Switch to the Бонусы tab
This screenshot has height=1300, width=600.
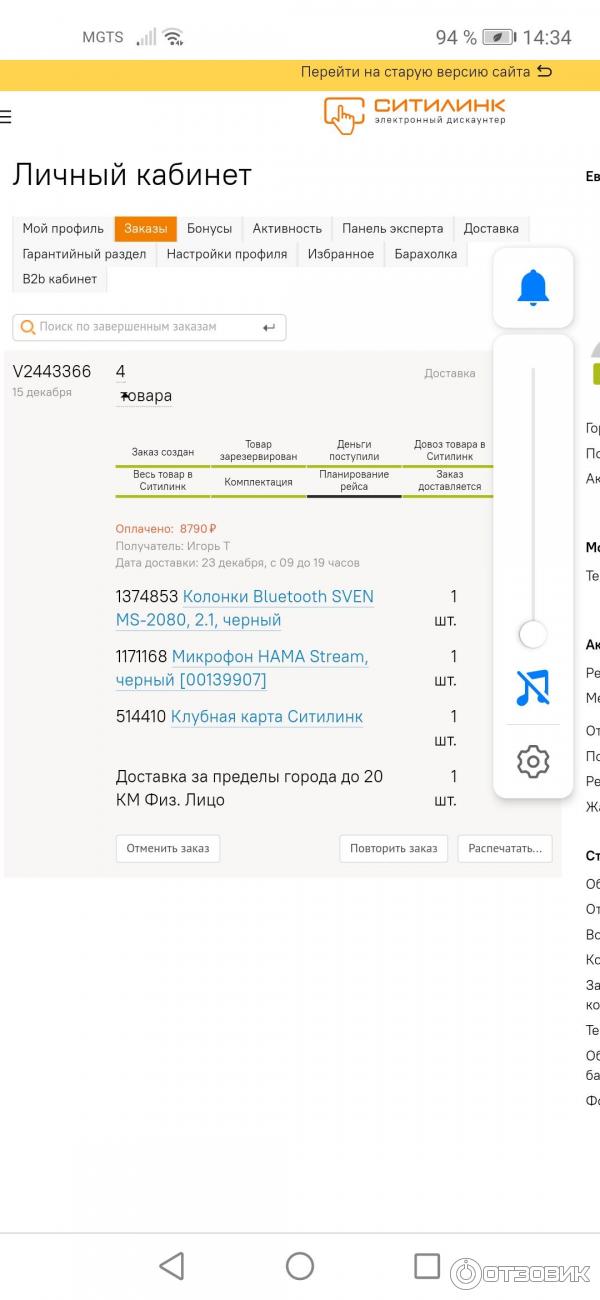pos(209,229)
